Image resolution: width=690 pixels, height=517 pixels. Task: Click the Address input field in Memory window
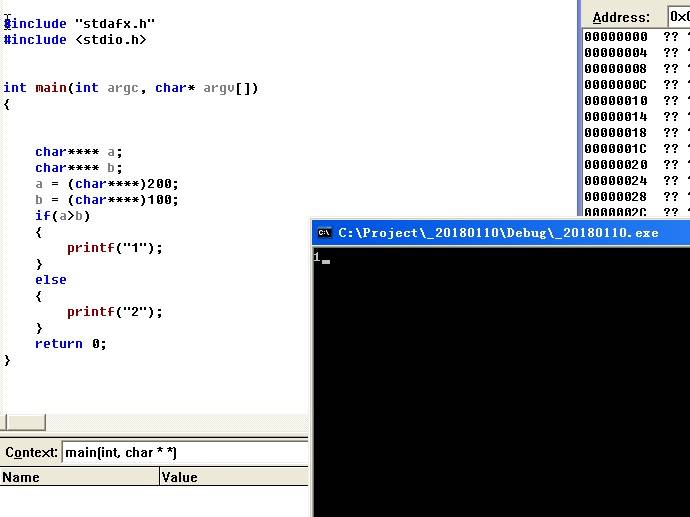pos(679,17)
